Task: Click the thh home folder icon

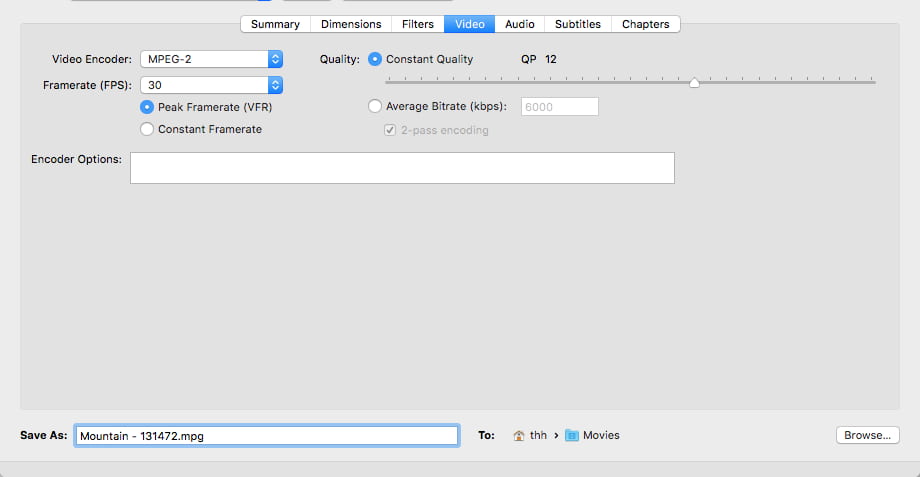Action: point(519,435)
